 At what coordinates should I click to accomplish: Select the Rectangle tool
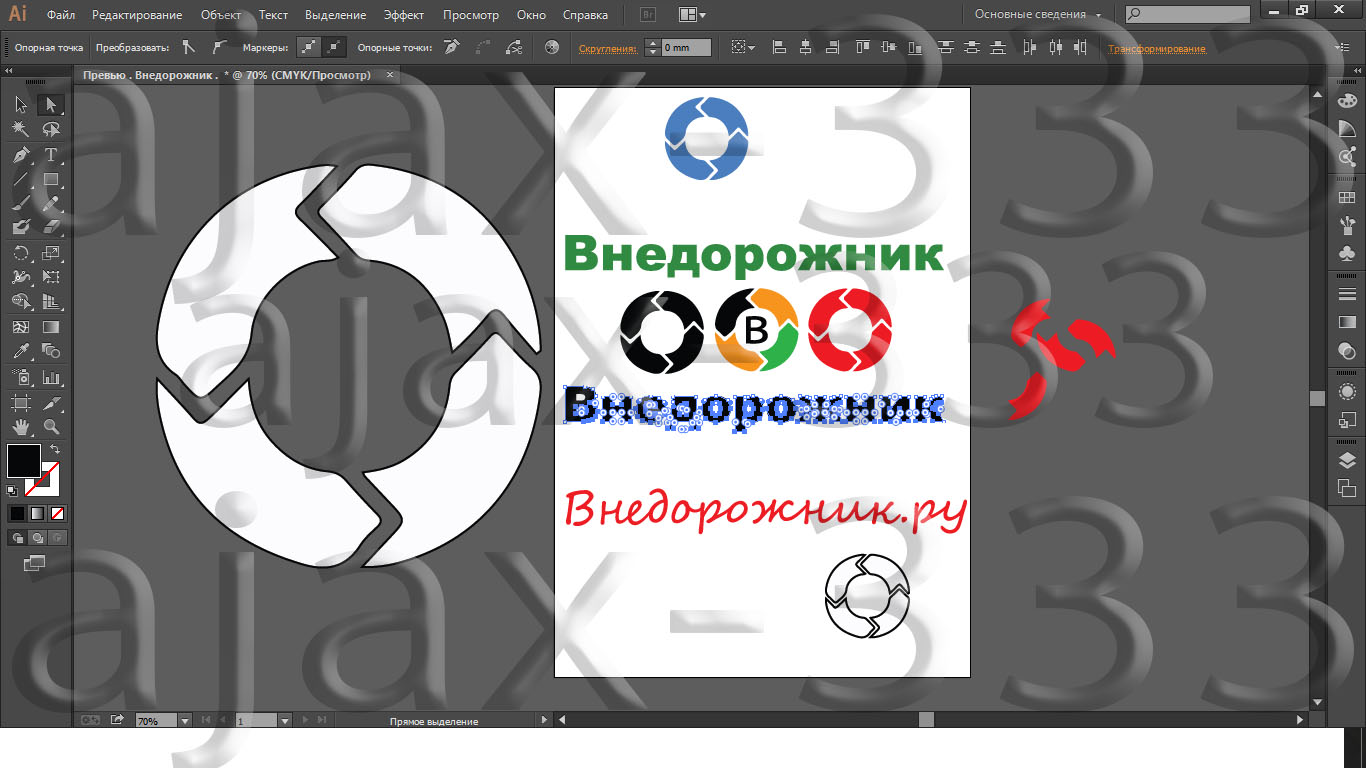[x=51, y=180]
